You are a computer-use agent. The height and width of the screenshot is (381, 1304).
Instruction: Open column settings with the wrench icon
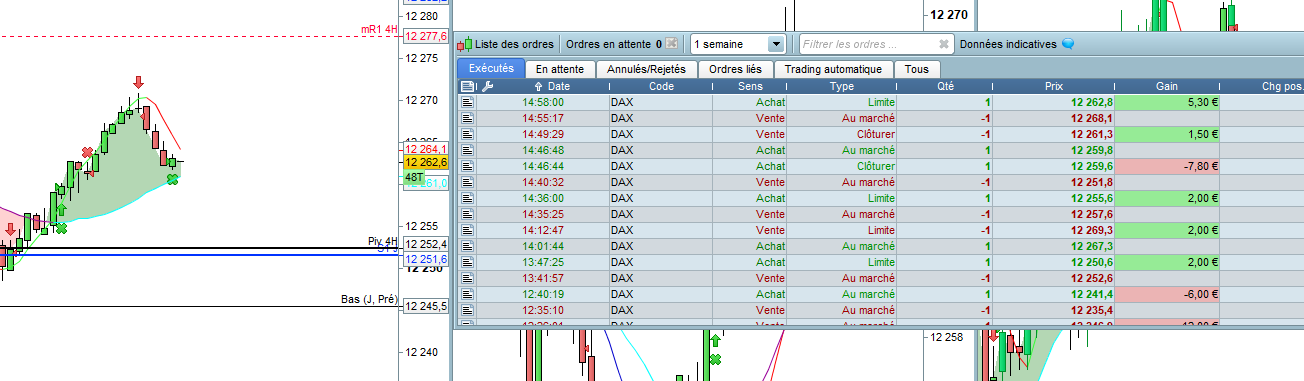click(487, 87)
